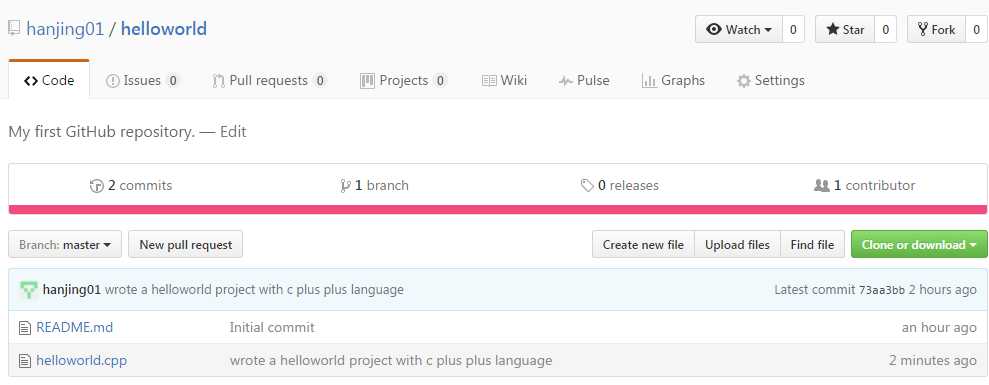The width and height of the screenshot is (989, 385).
Task: Click the watchers count next to Watch
Action: pyautogui.click(x=793, y=30)
